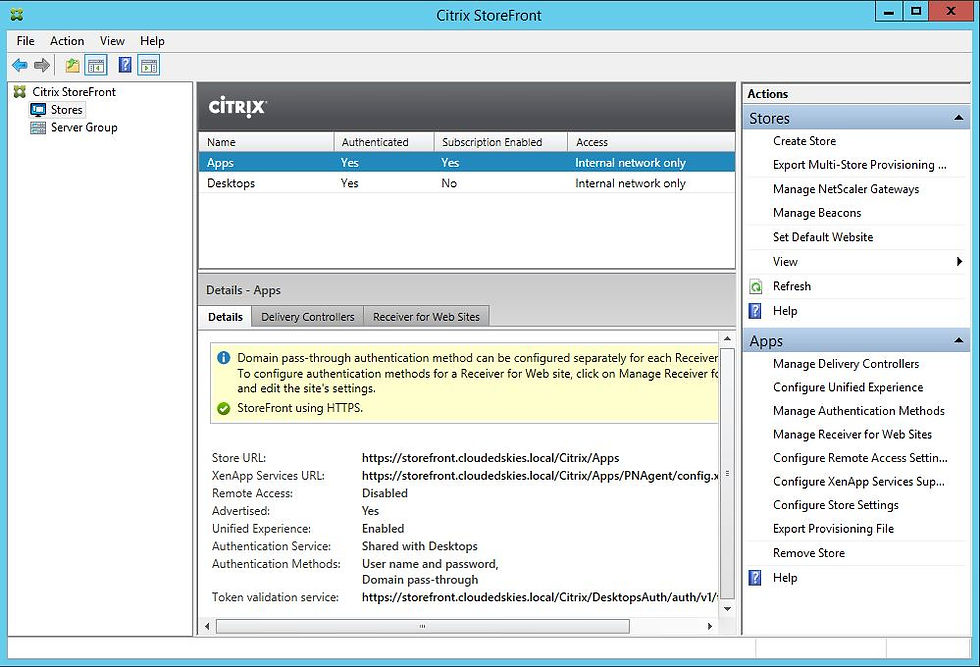Click the Back arrow toolbar icon
This screenshot has height=667, width=980.
pyautogui.click(x=19, y=65)
